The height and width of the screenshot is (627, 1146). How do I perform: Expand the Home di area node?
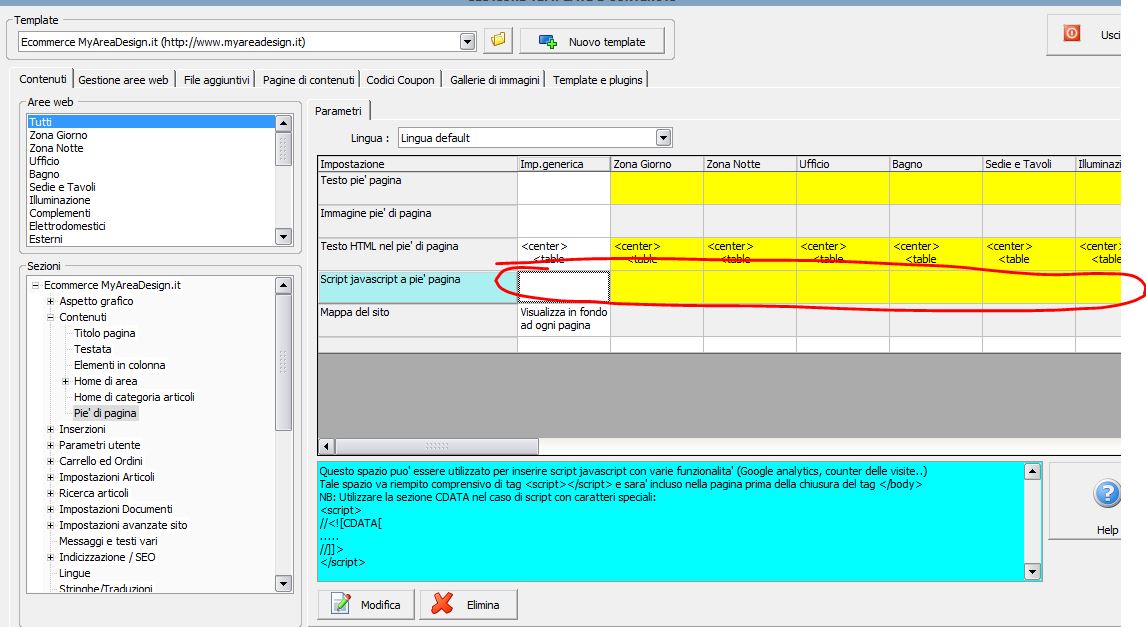[65, 381]
